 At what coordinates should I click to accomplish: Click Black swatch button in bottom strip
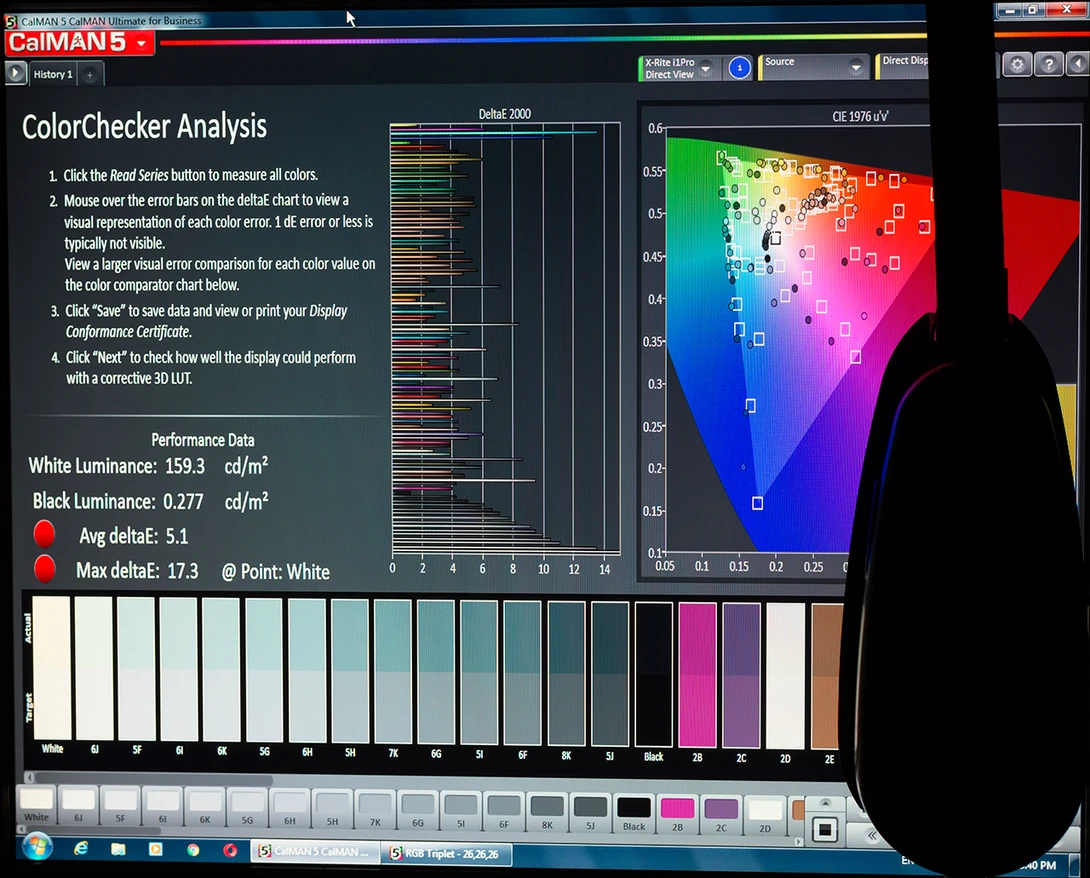tap(634, 815)
